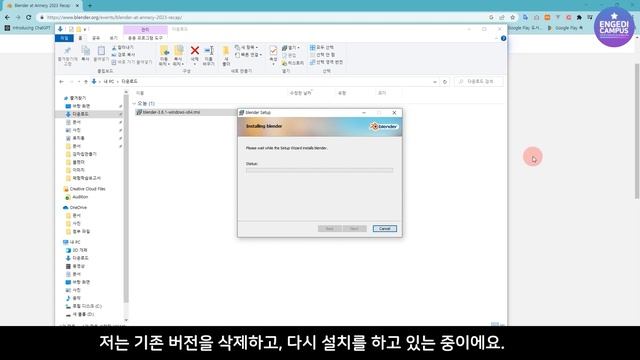Click the Introducing ChatGPT bookmark
This screenshot has height=360, width=640.
(x=27, y=28)
